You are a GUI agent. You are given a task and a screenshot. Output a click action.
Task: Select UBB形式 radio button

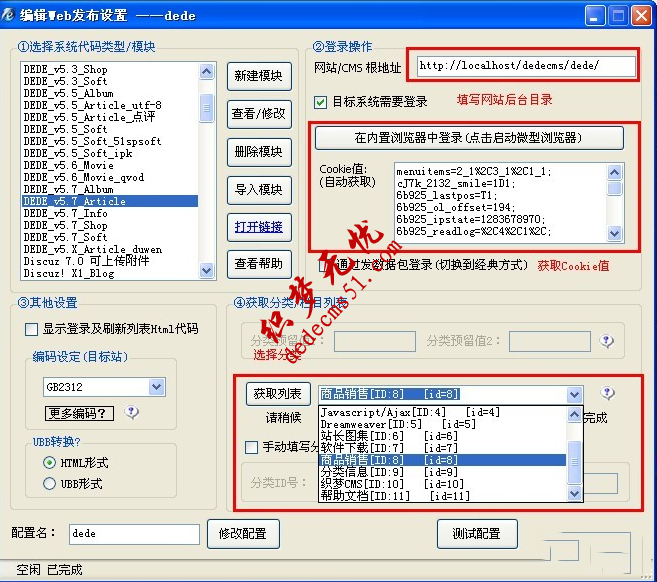click(49, 484)
